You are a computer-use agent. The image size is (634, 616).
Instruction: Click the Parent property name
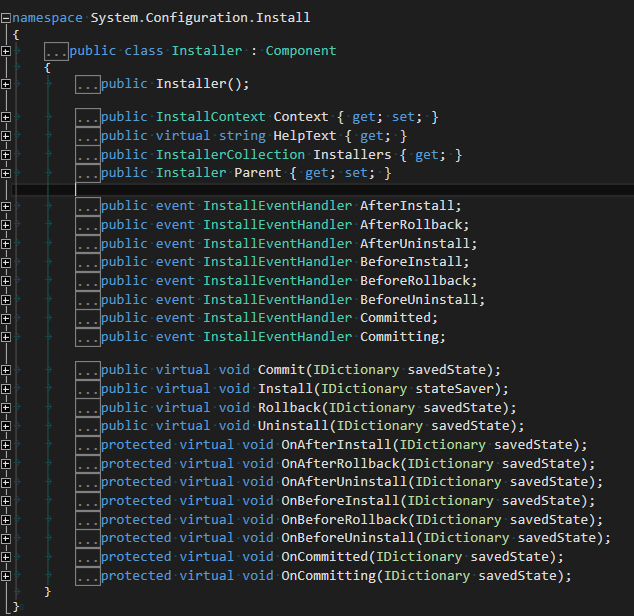257,173
